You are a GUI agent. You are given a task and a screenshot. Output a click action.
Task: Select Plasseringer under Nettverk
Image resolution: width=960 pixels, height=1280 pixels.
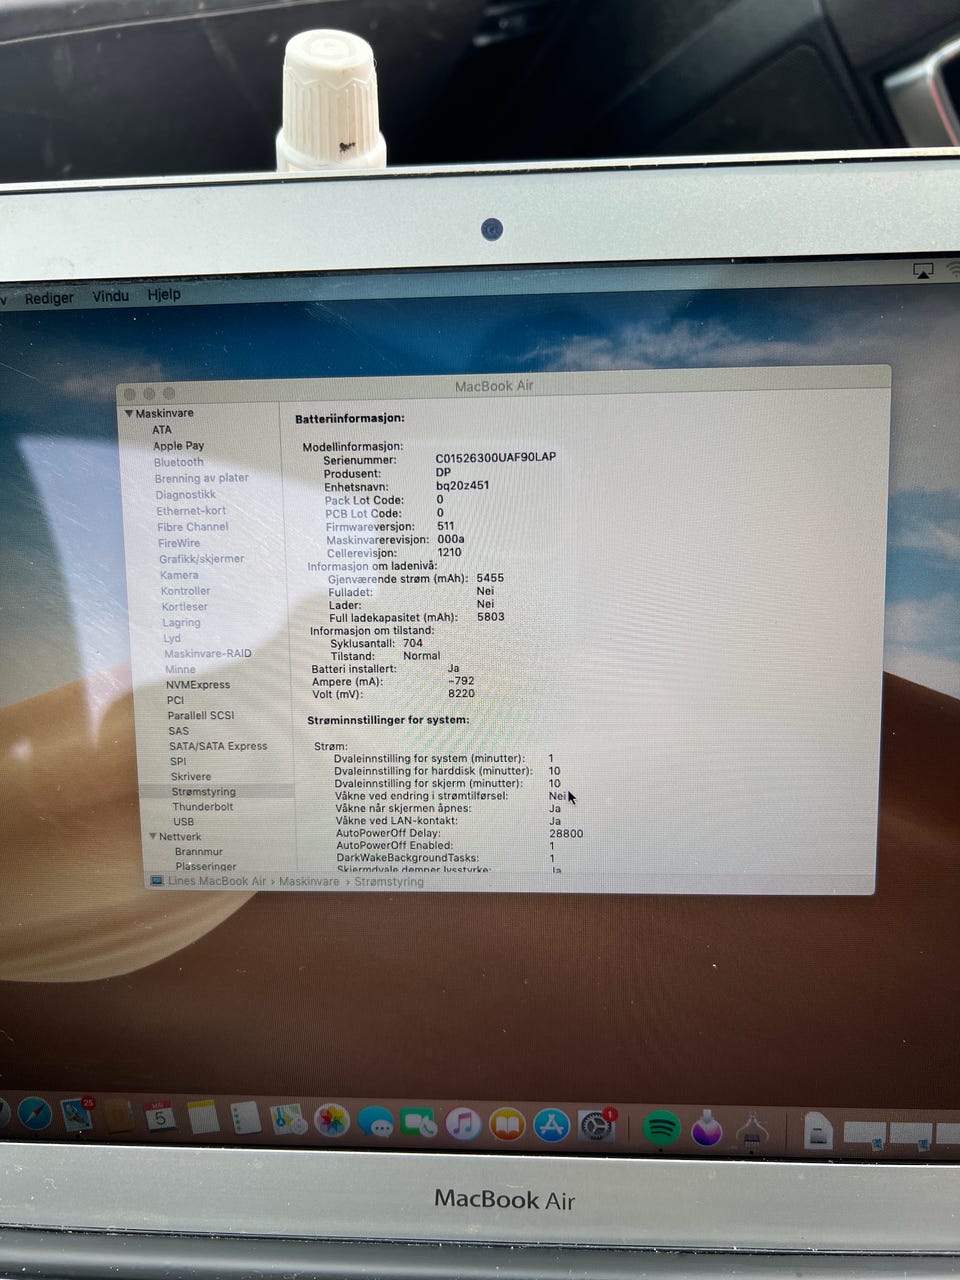pyautogui.click(x=206, y=867)
